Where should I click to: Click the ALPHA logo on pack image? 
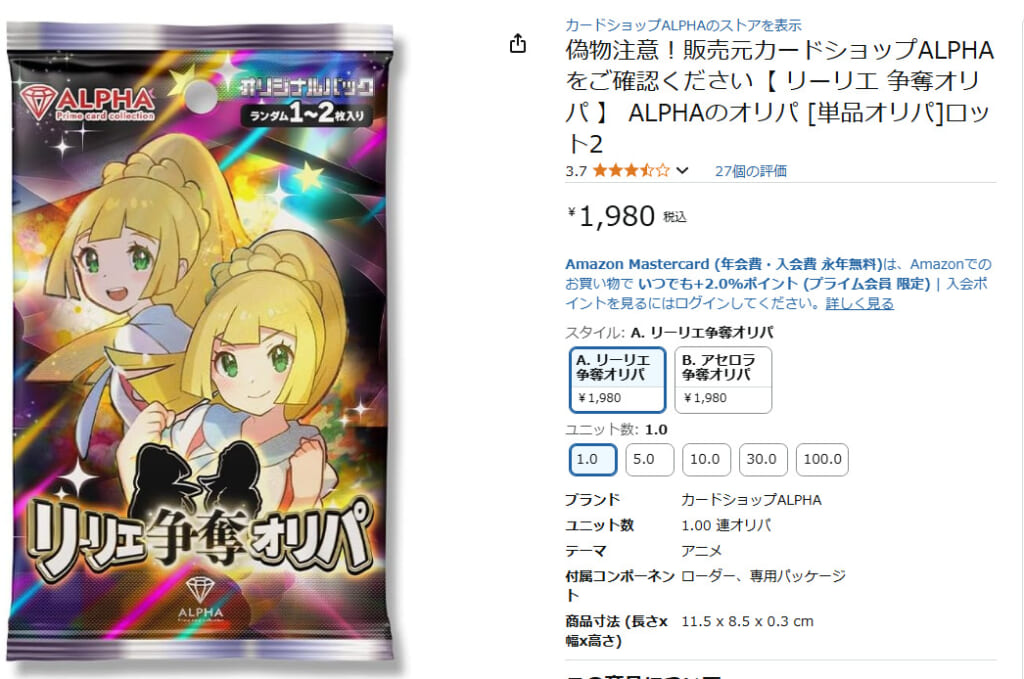point(88,103)
